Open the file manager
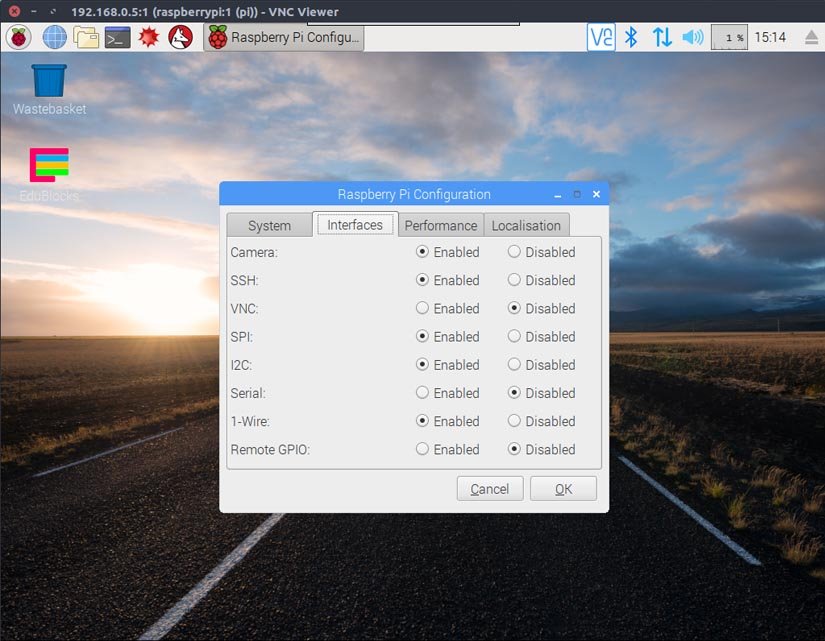825x641 pixels. point(85,37)
